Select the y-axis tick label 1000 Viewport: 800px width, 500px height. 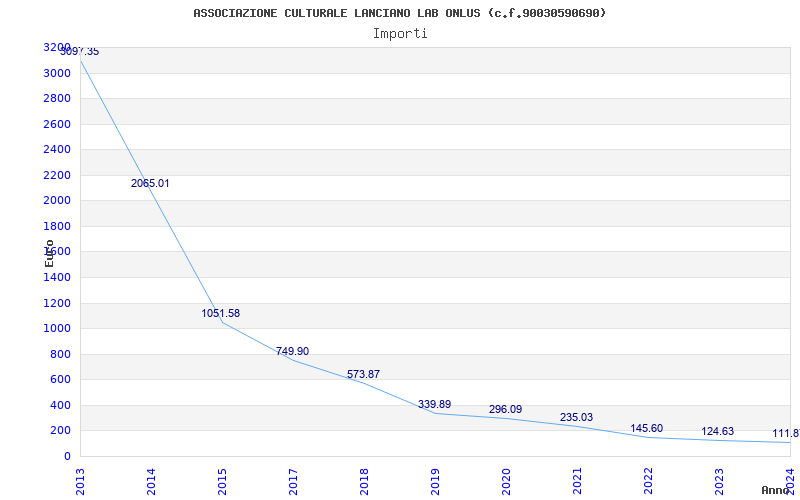tap(57, 329)
